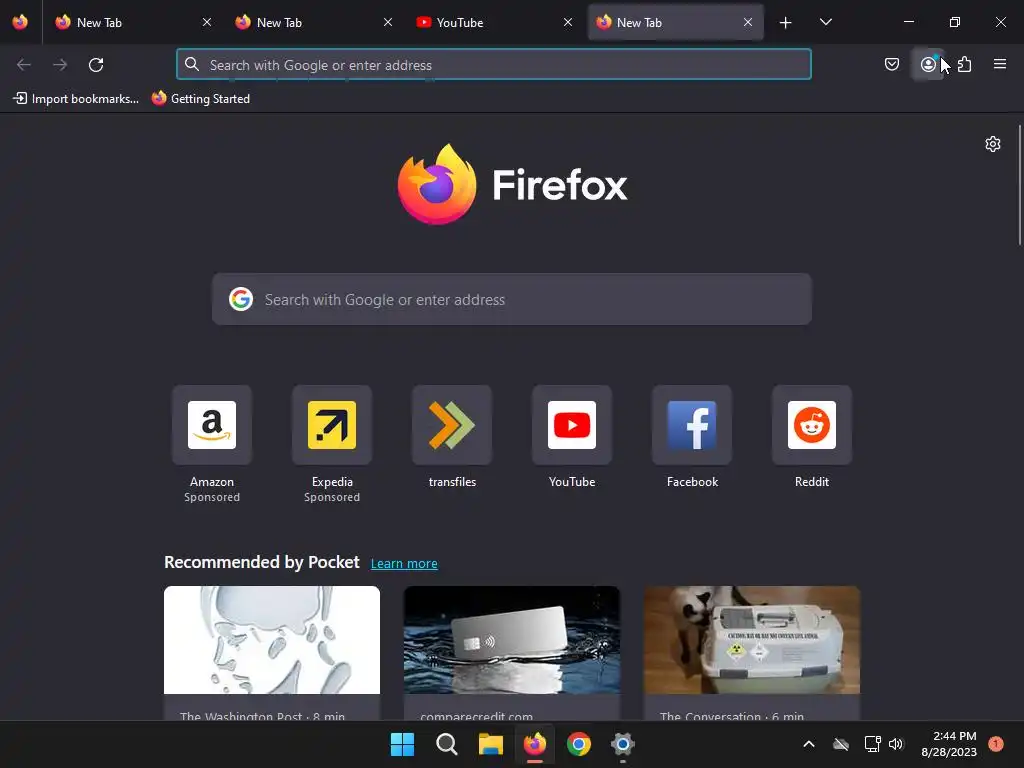Open The Conversation story card
The width and height of the screenshot is (1024, 768).
tap(752, 653)
